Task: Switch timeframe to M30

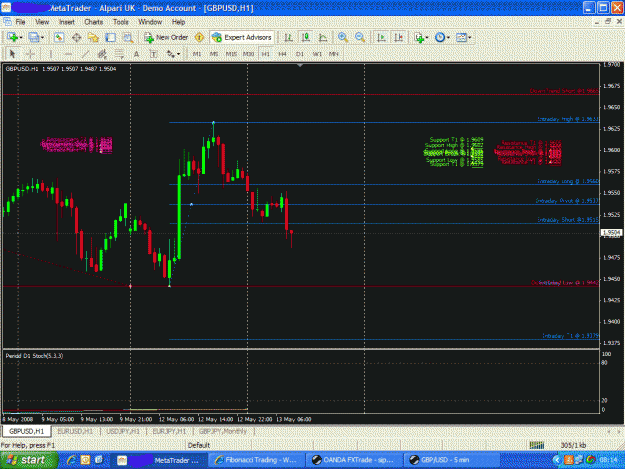Action: pyautogui.click(x=248, y=54)
